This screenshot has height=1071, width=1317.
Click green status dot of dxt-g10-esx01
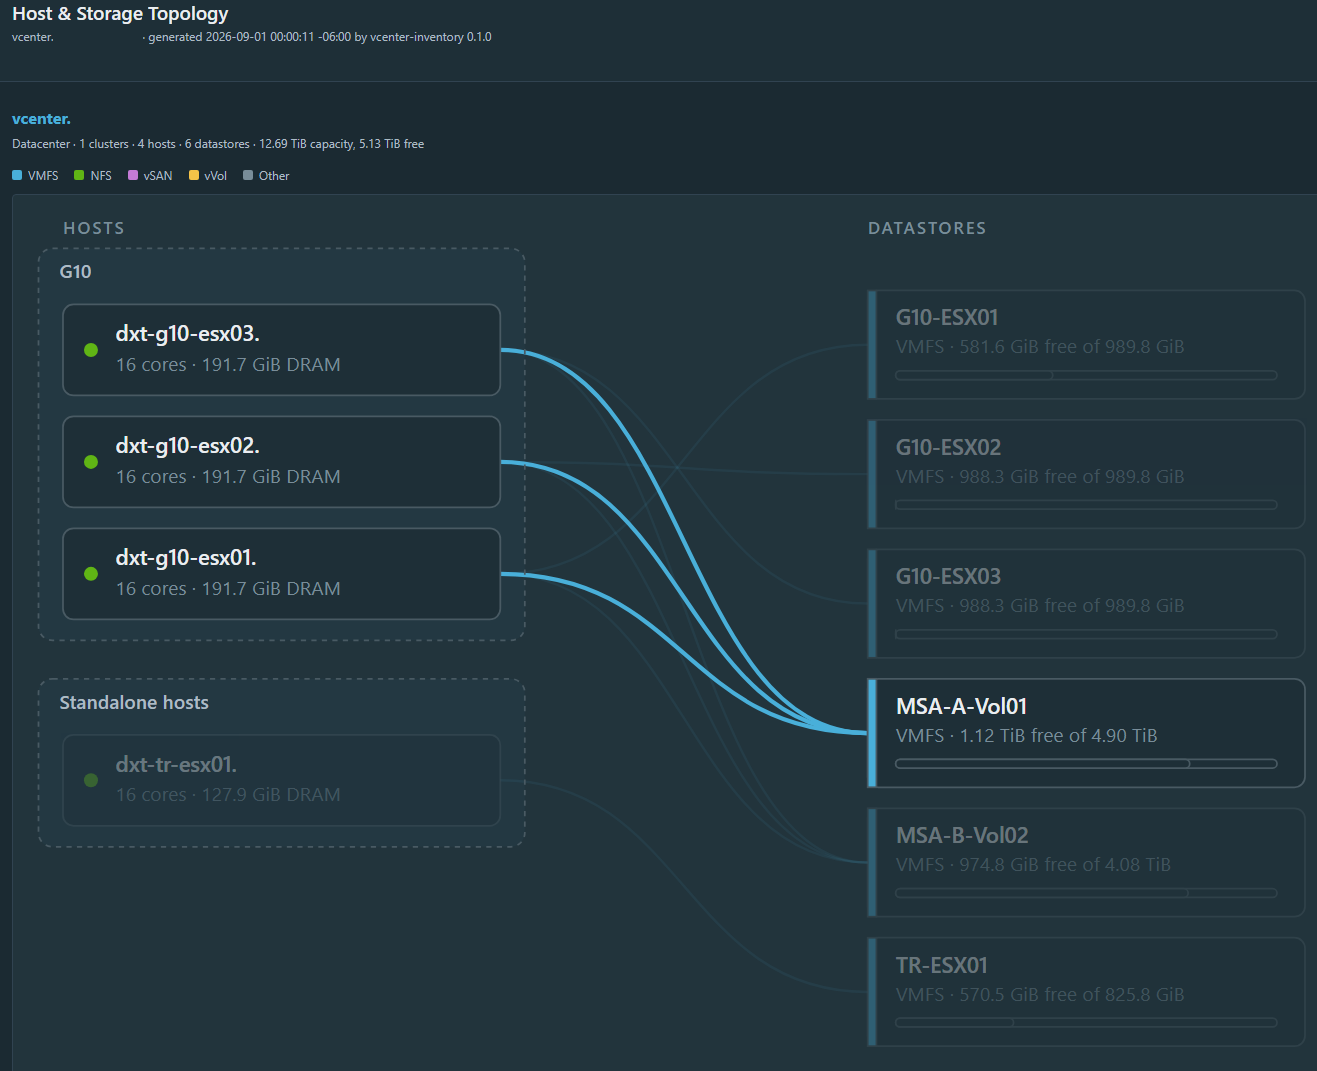pyautogui.click(x=91, y=574)
